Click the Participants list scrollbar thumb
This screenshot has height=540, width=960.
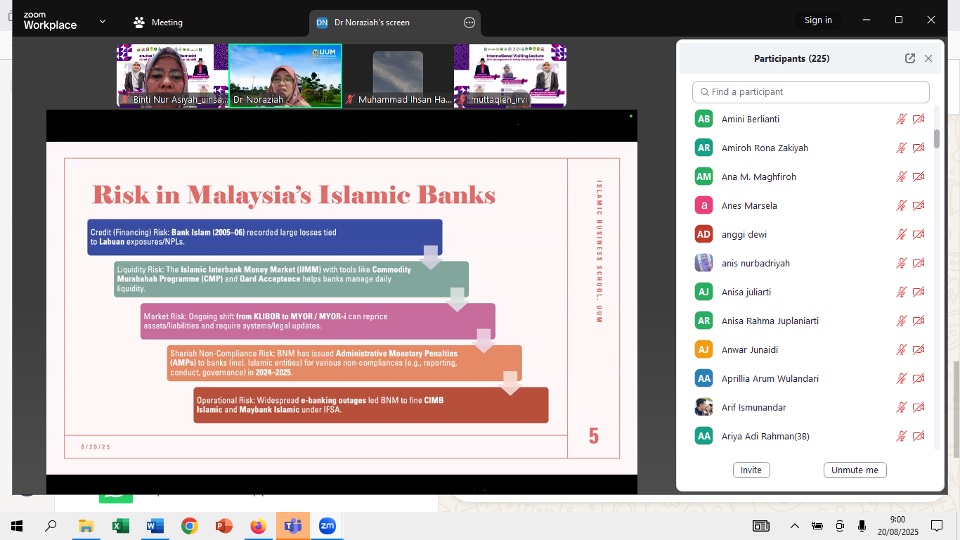pyautogui.click(x=936, y=138)
